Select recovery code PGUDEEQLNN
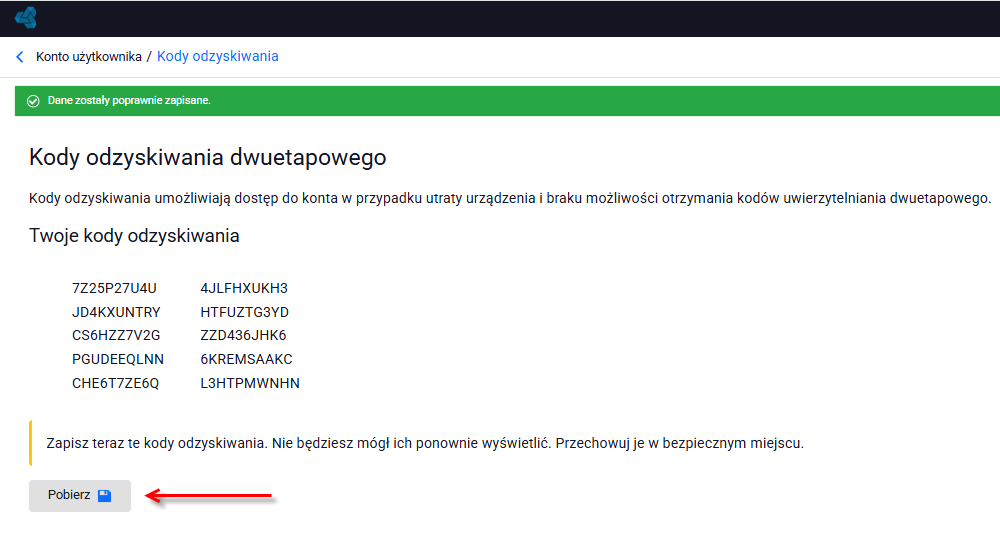 [118, 359]
